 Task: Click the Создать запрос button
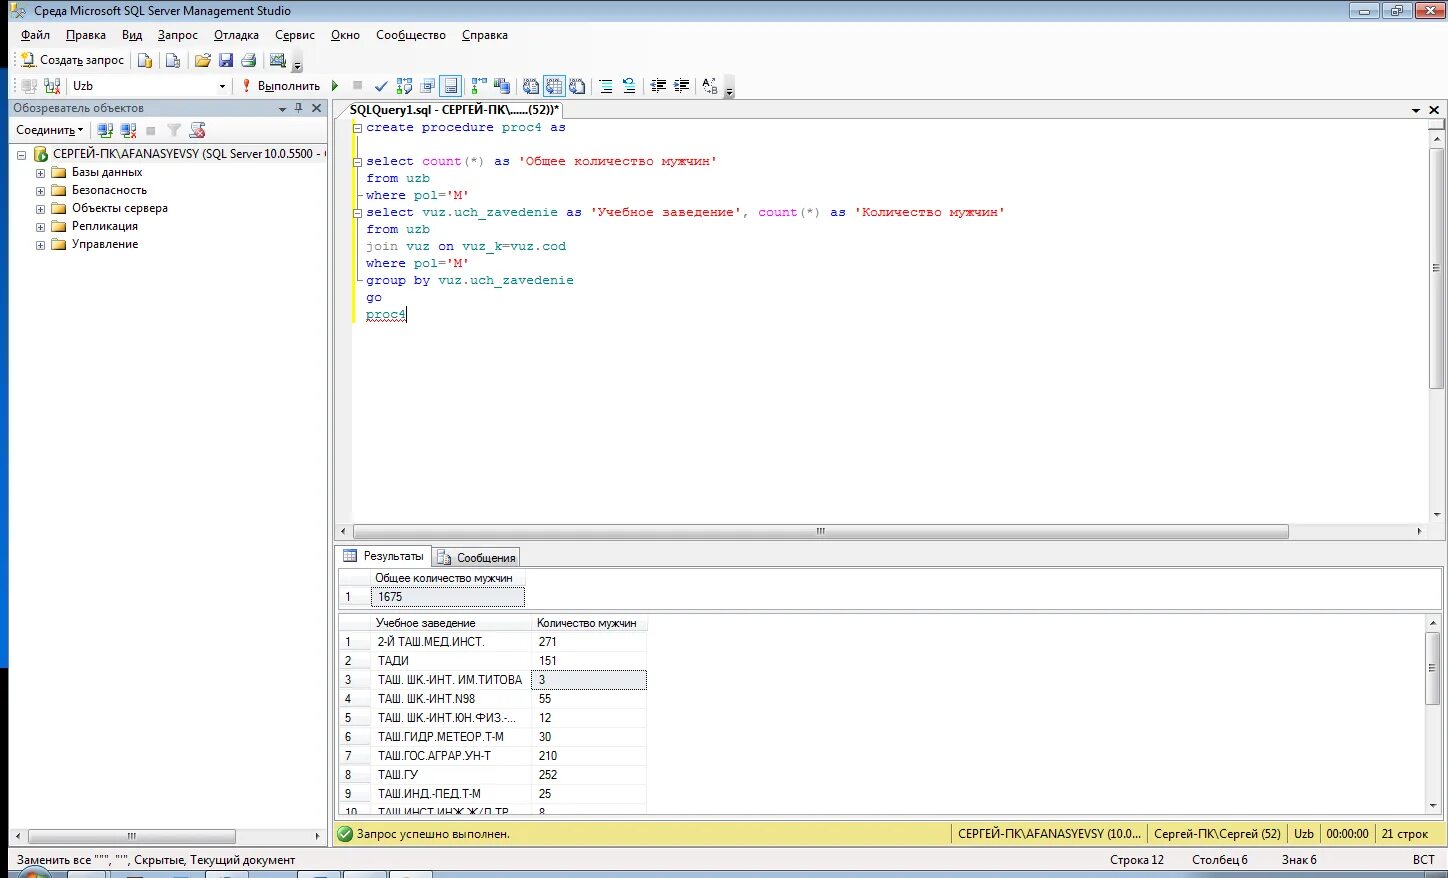pyautogui.click(x=72, y=60)
